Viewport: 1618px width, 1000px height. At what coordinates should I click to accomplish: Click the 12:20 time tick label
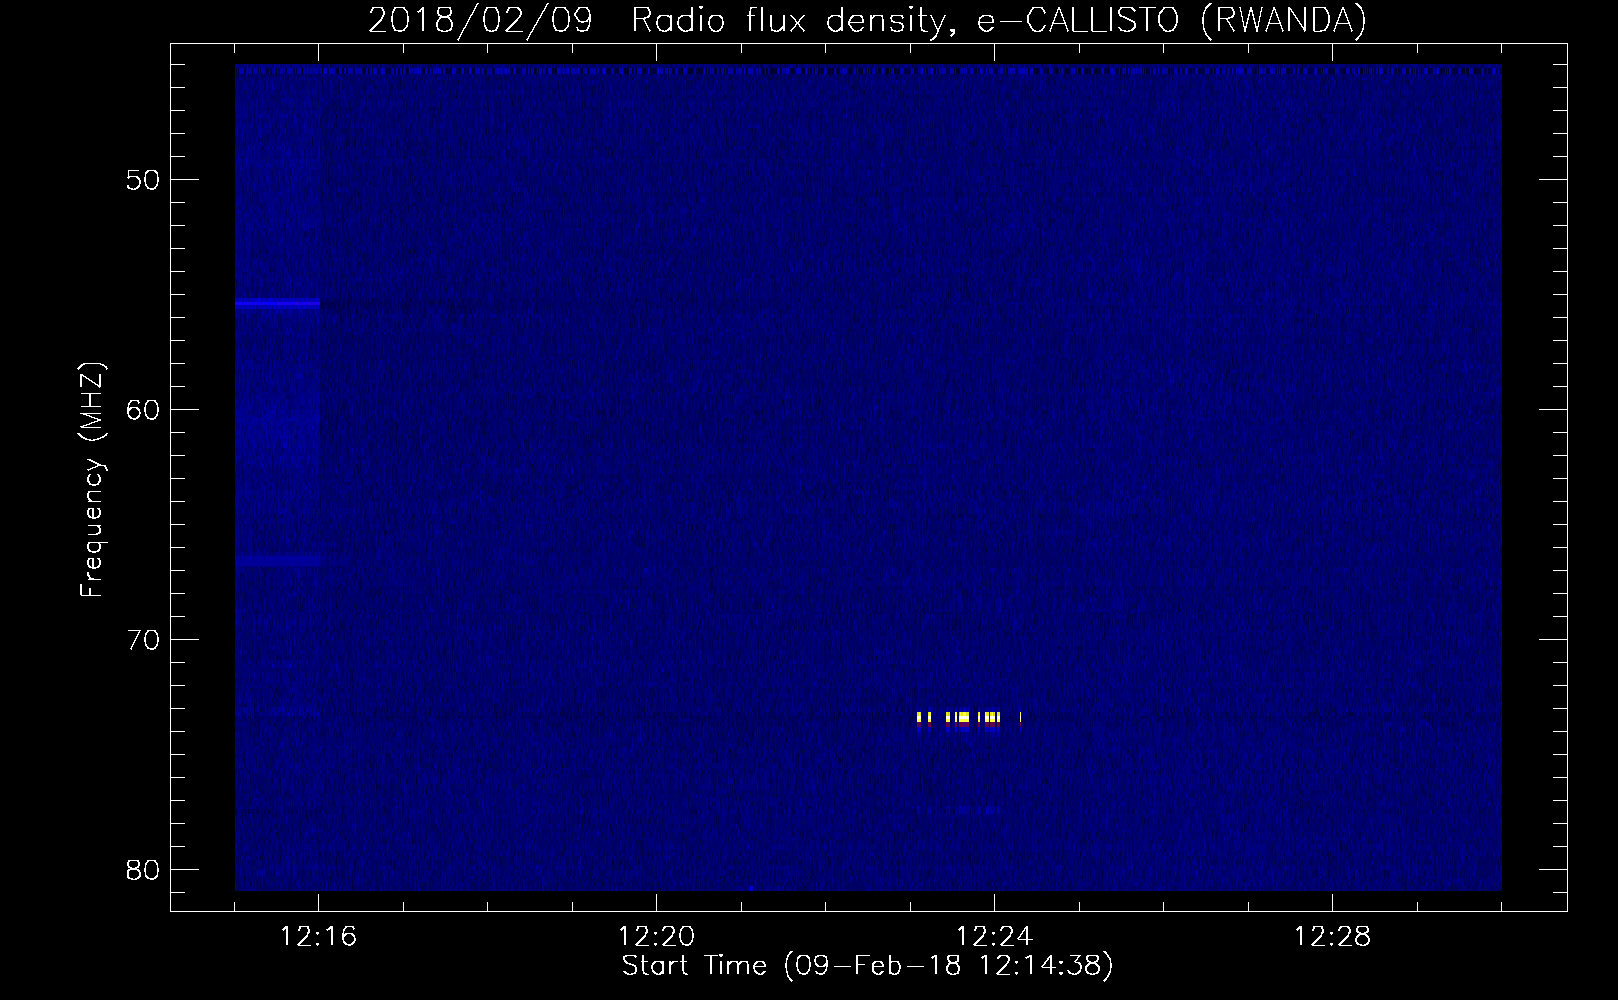[x=656, y=937]
